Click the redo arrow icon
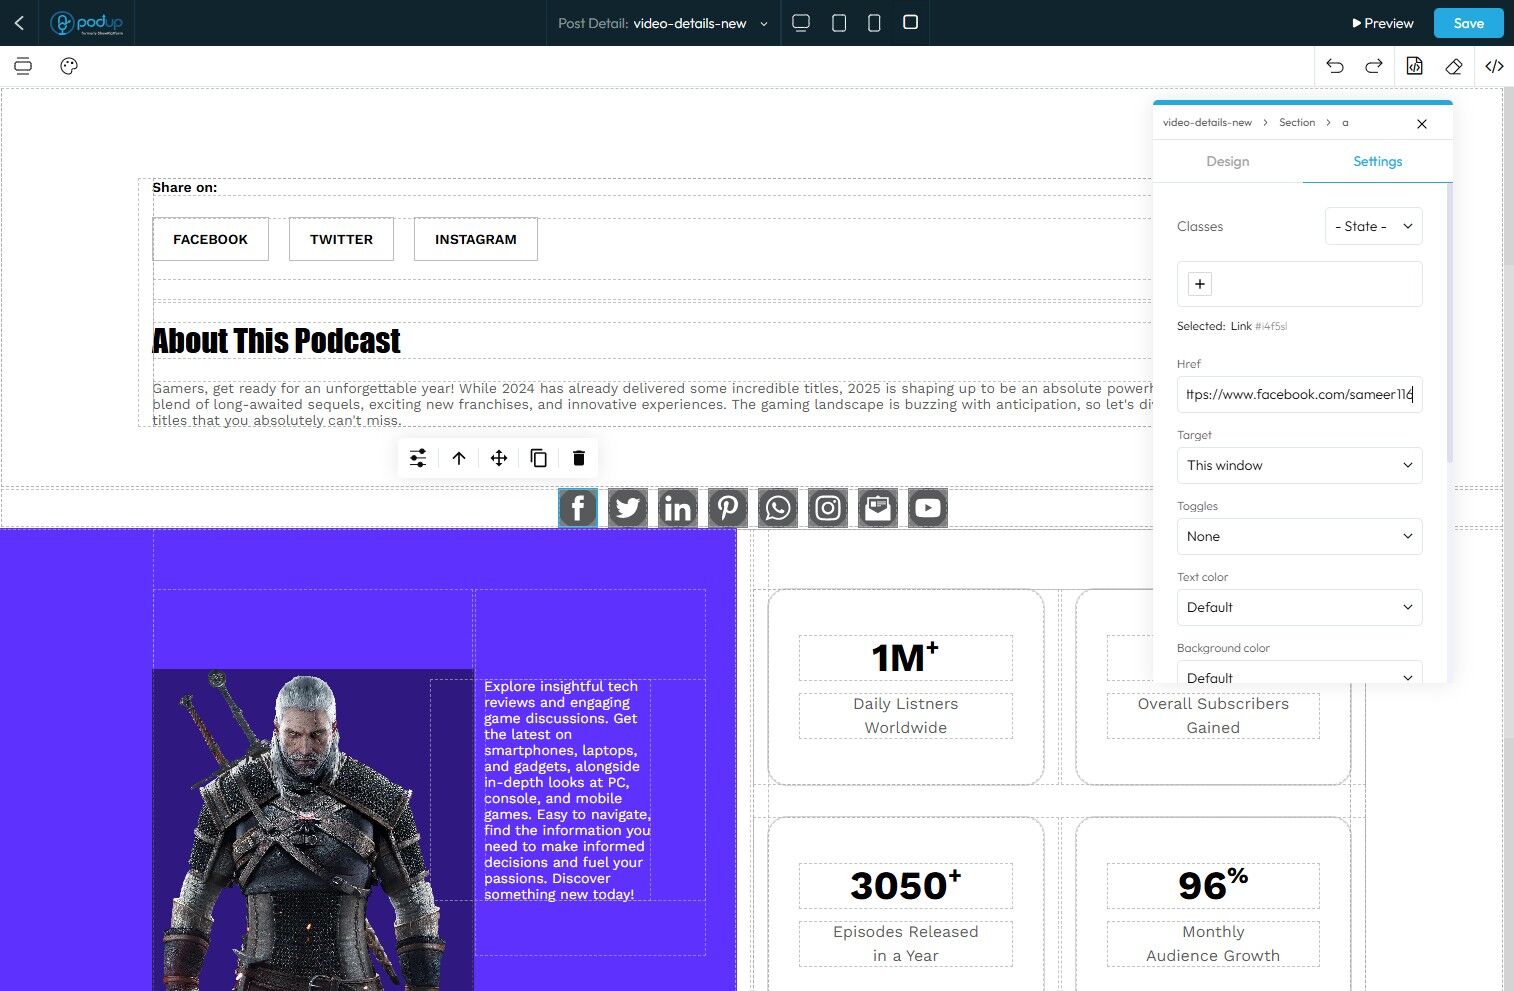Viewport: 1514px width, 991px height. coord(1374,66)
